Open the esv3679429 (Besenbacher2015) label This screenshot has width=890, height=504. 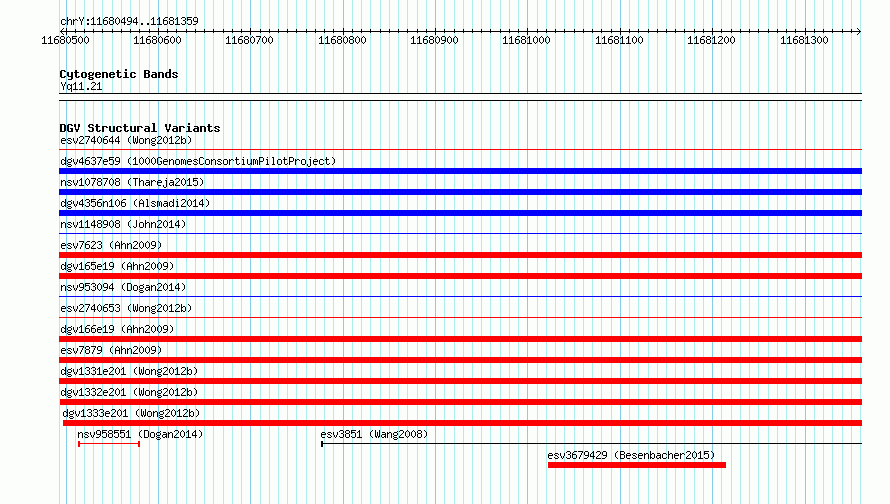point(631,455)
